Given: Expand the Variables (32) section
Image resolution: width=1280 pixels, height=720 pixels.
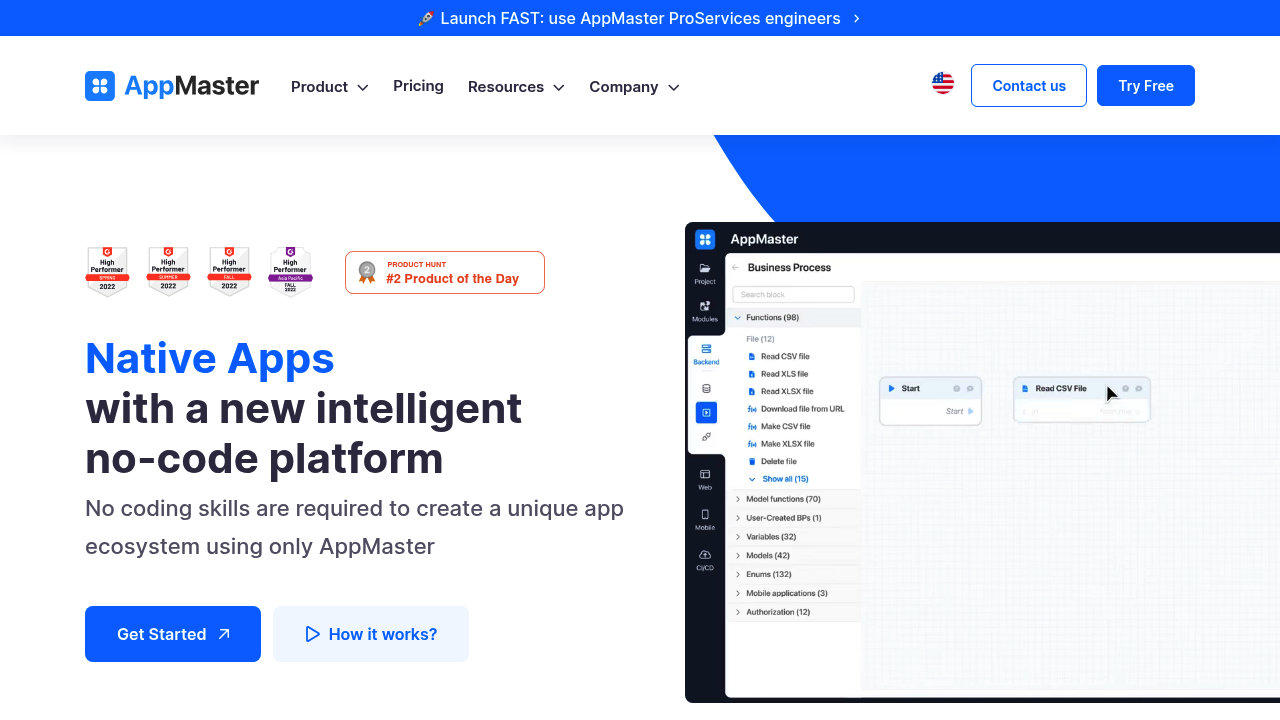Looking at the screenshot, I should [794, 537].
